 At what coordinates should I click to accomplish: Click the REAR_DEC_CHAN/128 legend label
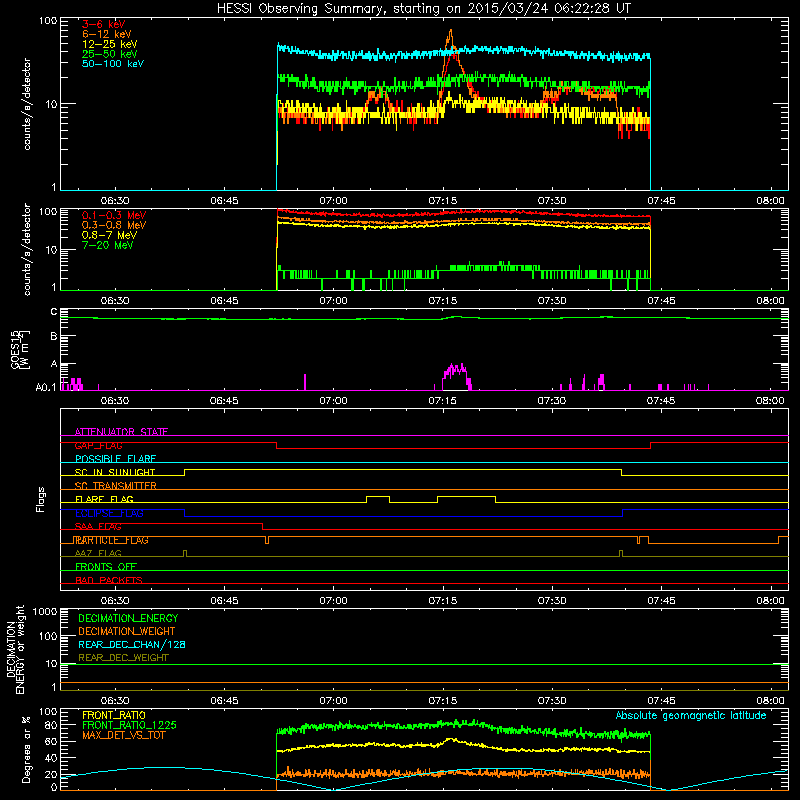[132, 645]
